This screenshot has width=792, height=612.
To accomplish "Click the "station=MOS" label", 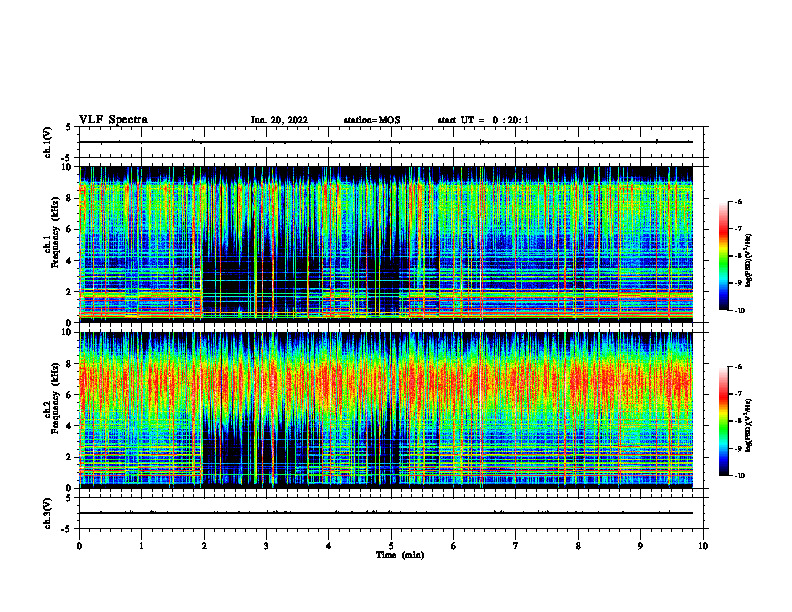I will click(372, 120).
